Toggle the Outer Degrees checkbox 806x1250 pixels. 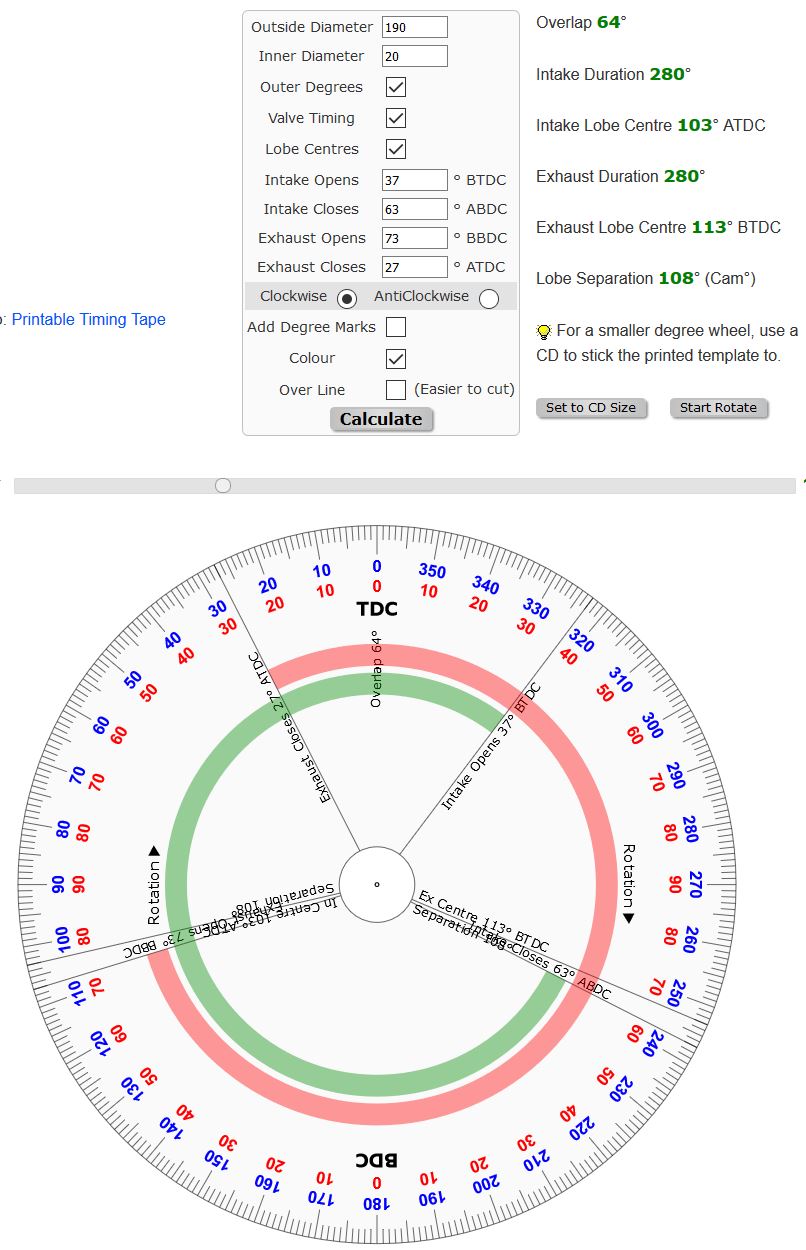tap(396, 87)
